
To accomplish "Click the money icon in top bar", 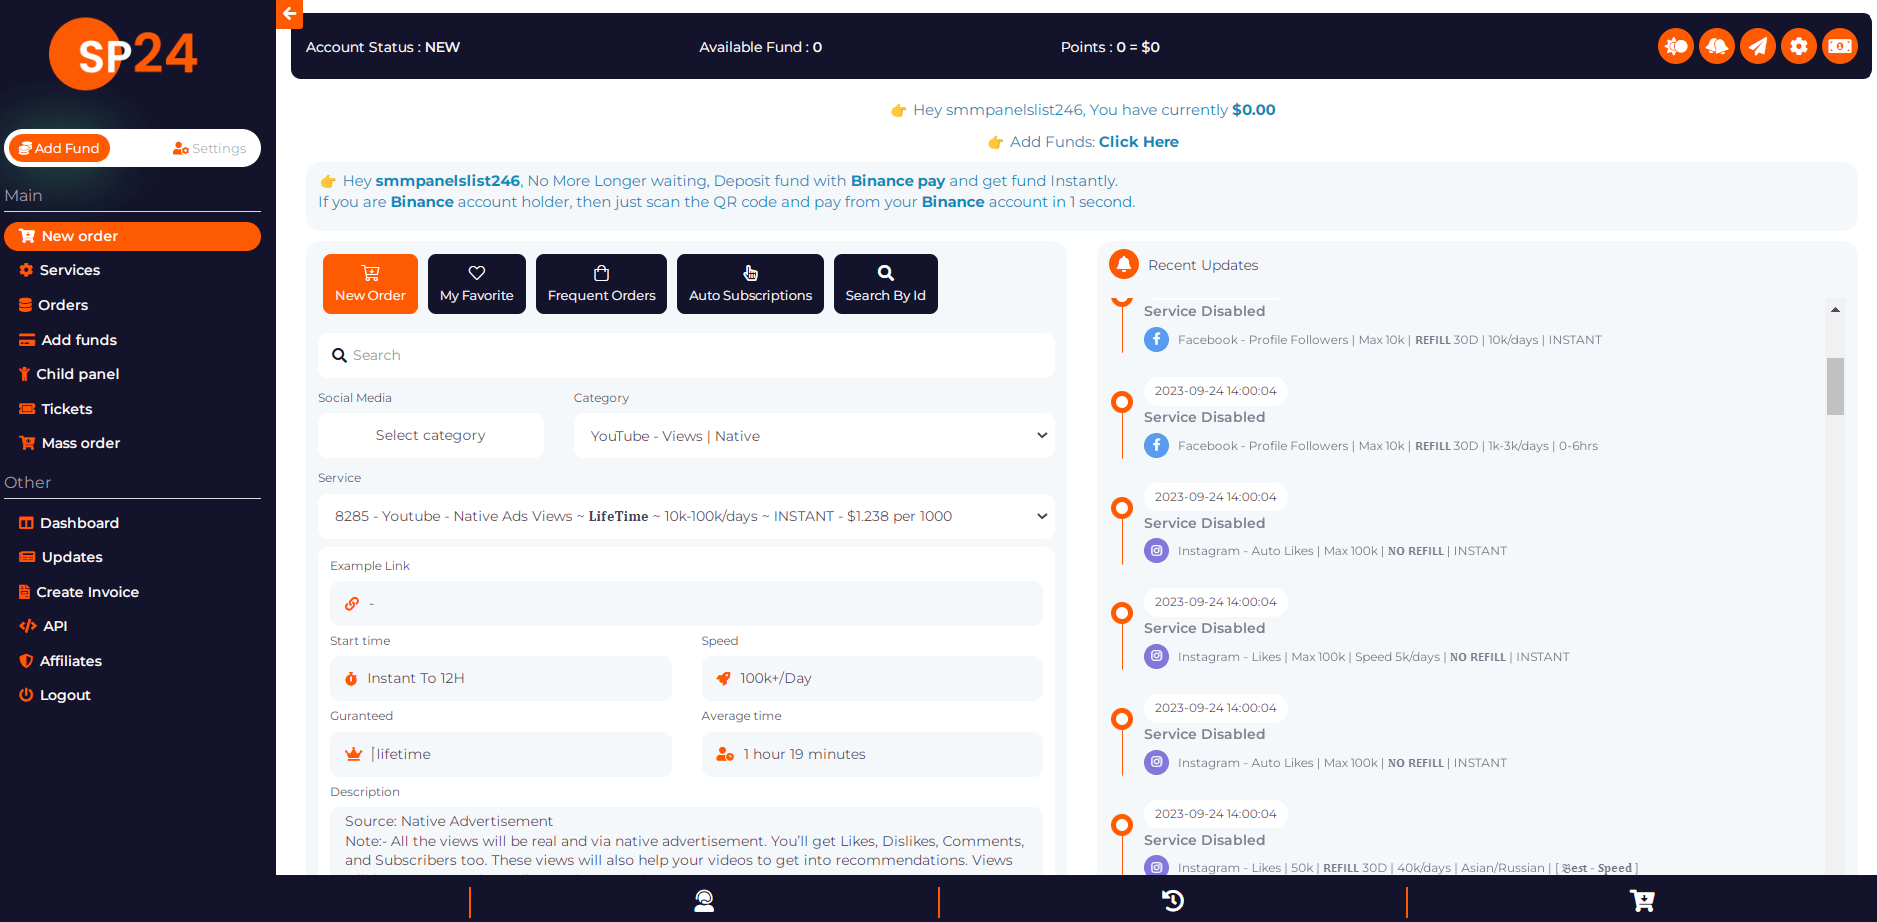I will [1839, 46].
